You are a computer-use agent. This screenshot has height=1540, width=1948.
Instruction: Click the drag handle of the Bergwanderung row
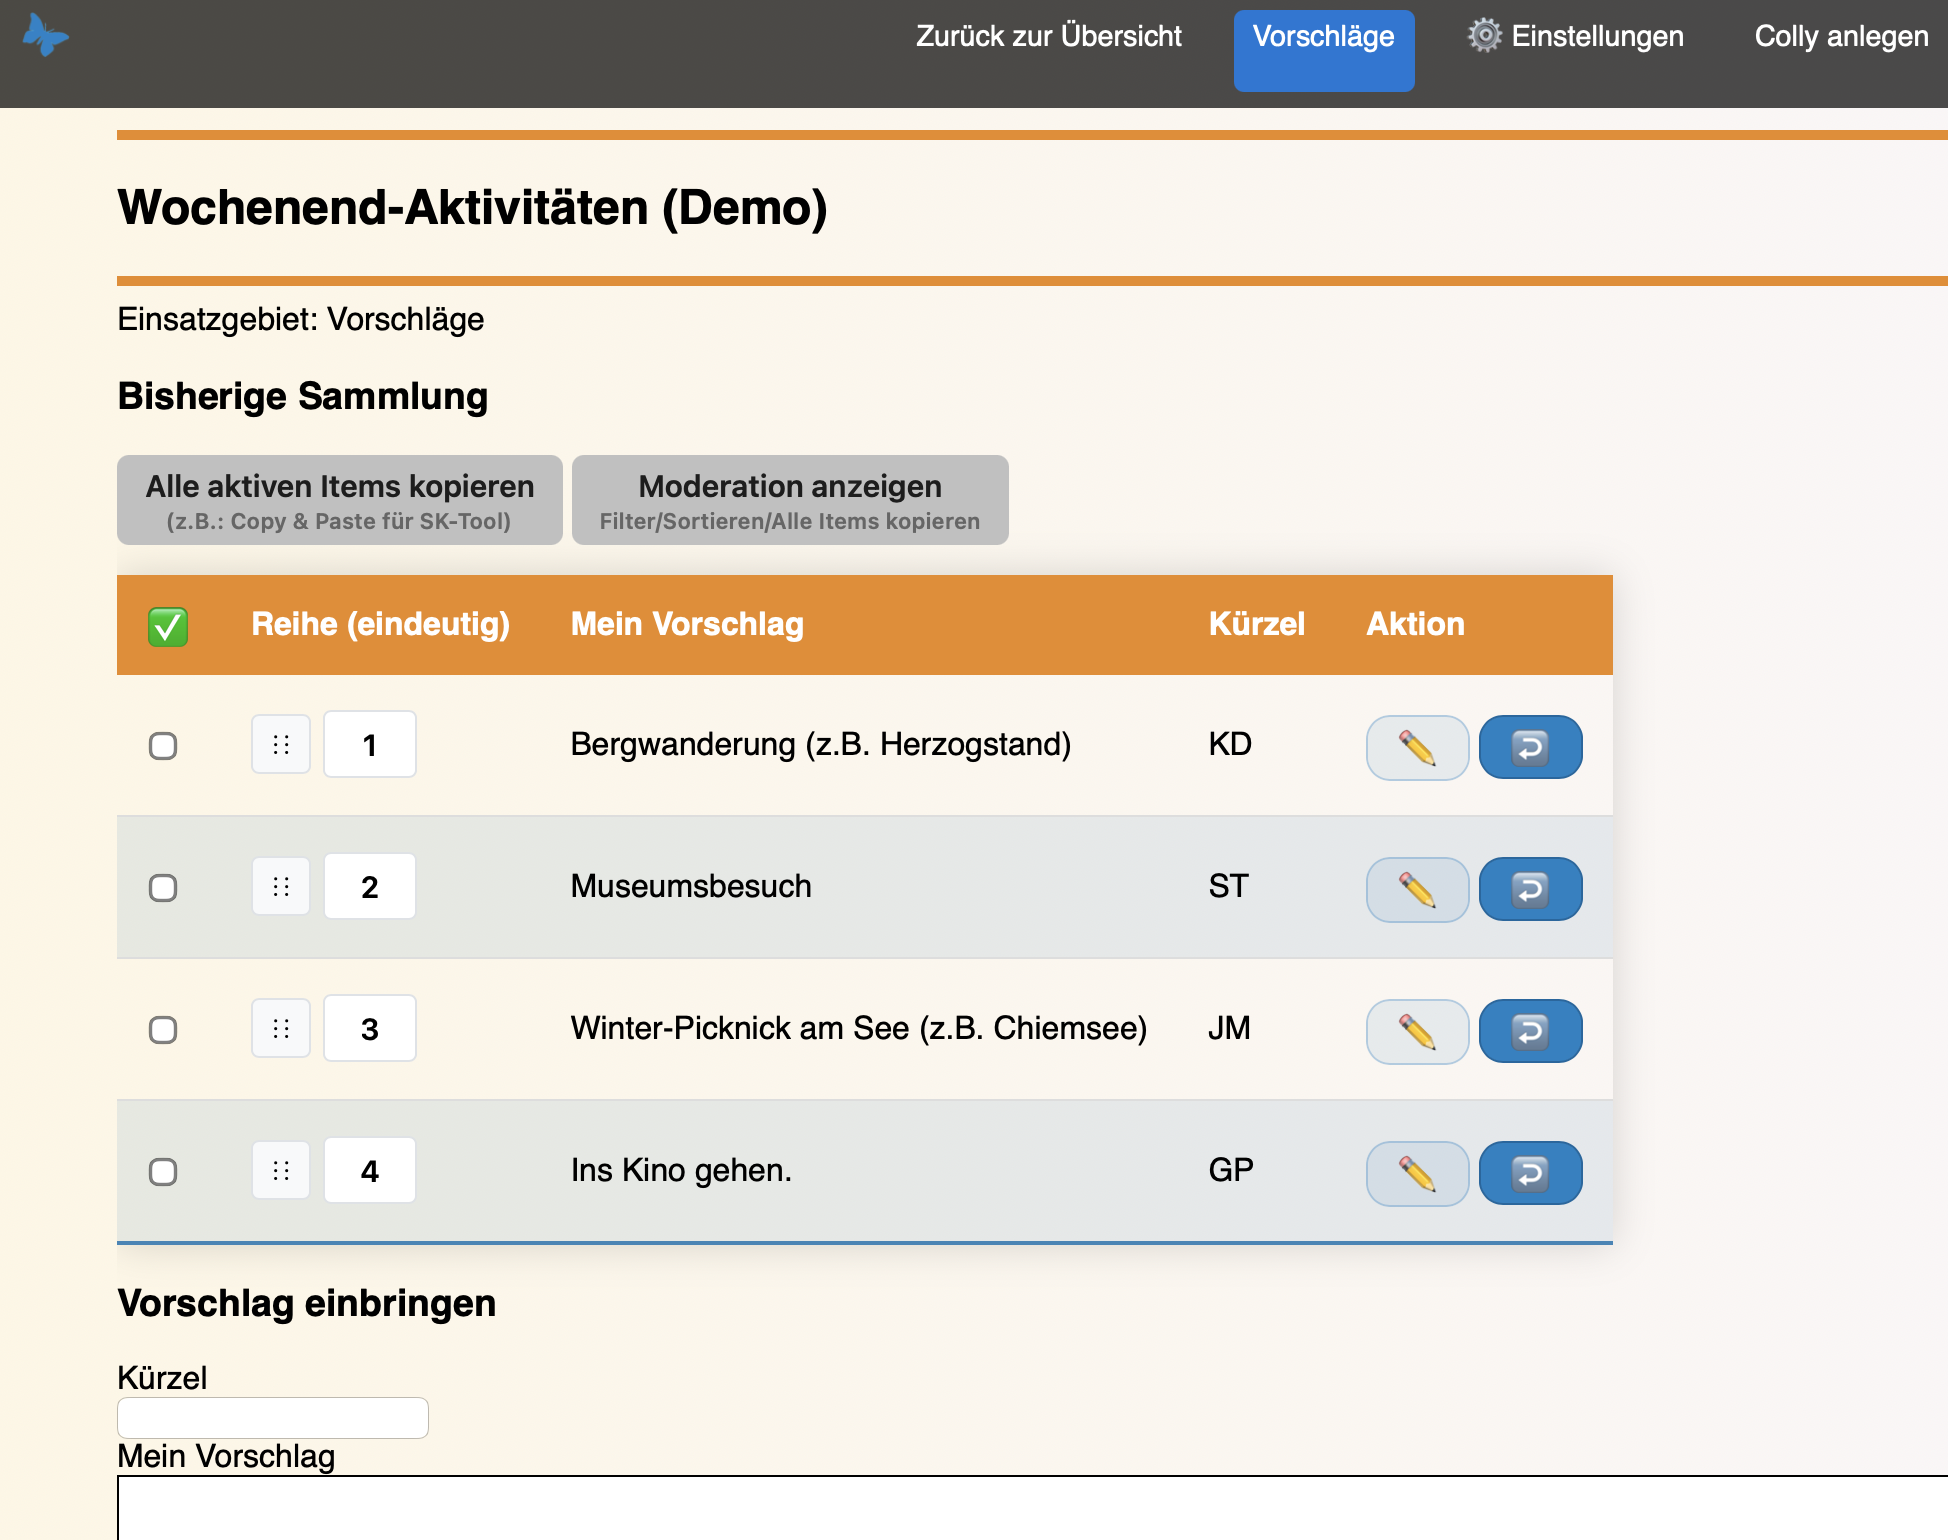(x=281, y=745)
